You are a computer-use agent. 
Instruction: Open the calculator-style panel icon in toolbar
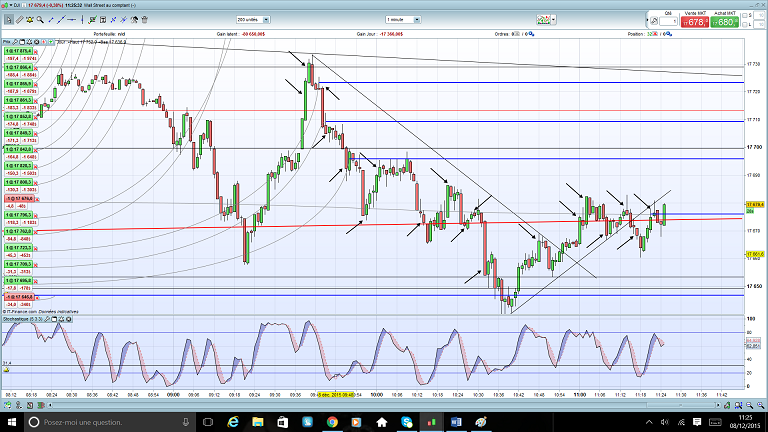pyautogui.click(x=103, y=20)
